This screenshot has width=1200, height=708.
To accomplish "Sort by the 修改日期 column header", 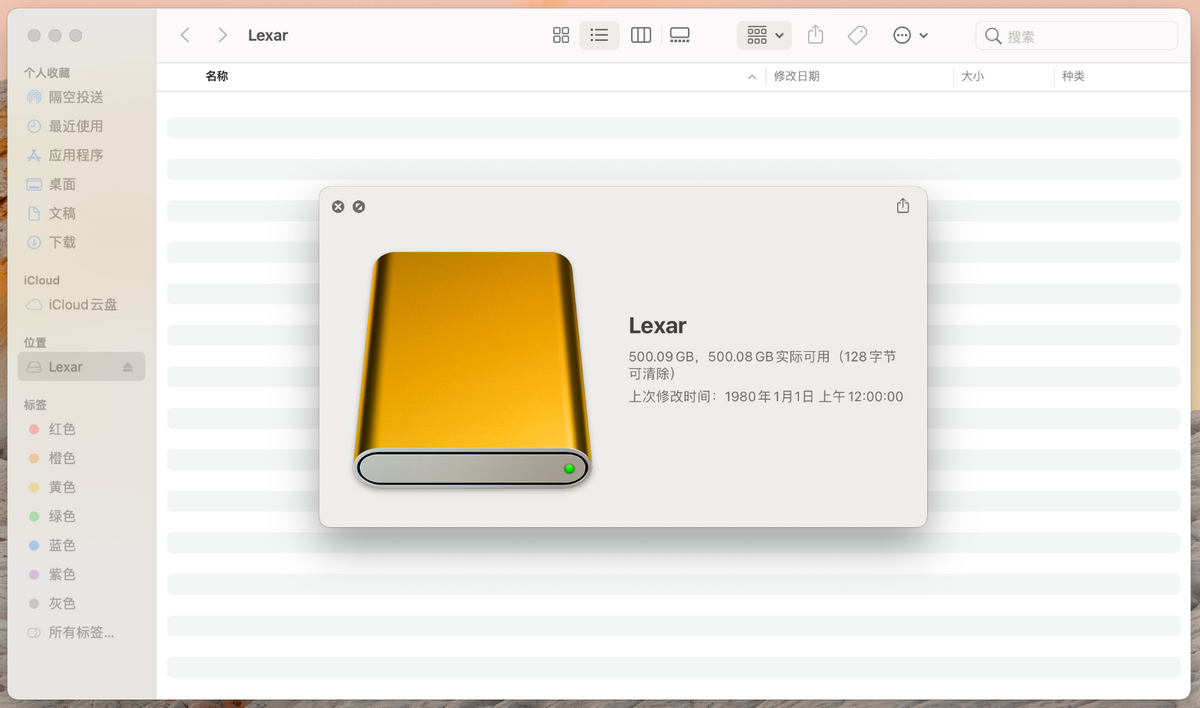I will pyautogui.click(x=797, y=76).
